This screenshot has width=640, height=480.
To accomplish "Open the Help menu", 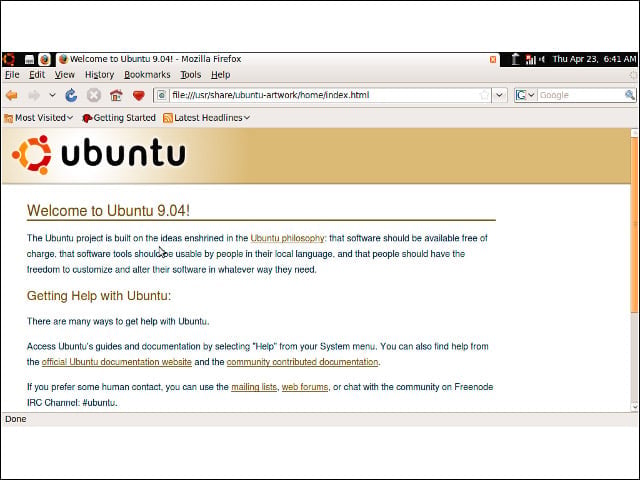I will 220,75.
